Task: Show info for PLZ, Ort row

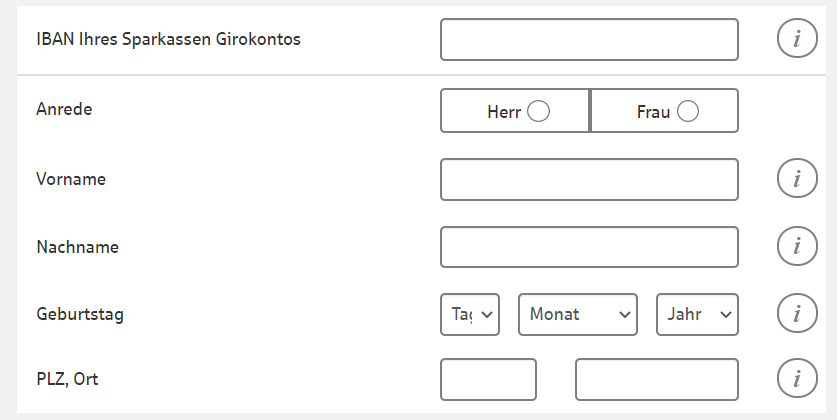Action: click(x=797, y=379)
